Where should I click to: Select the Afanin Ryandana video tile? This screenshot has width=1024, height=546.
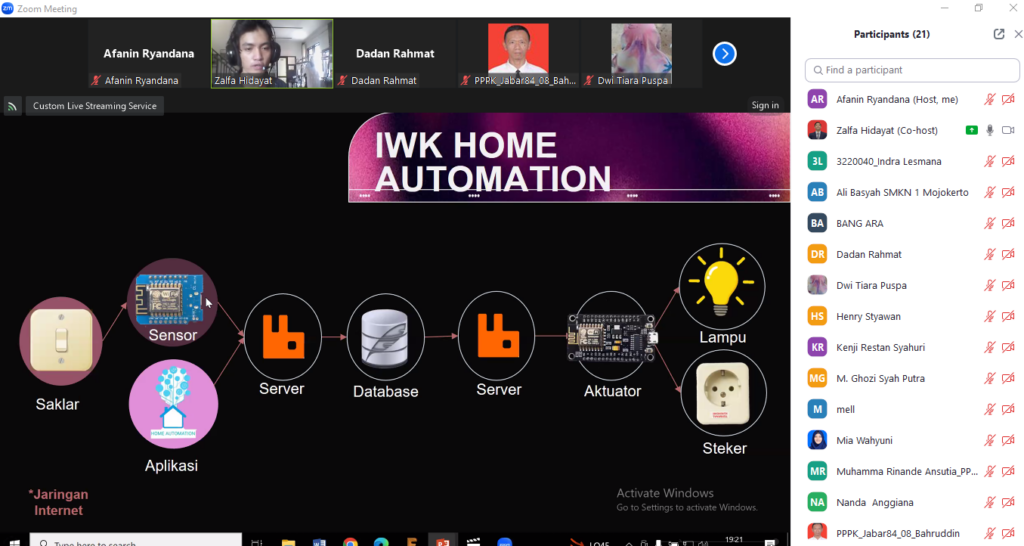tap(149, 54)
